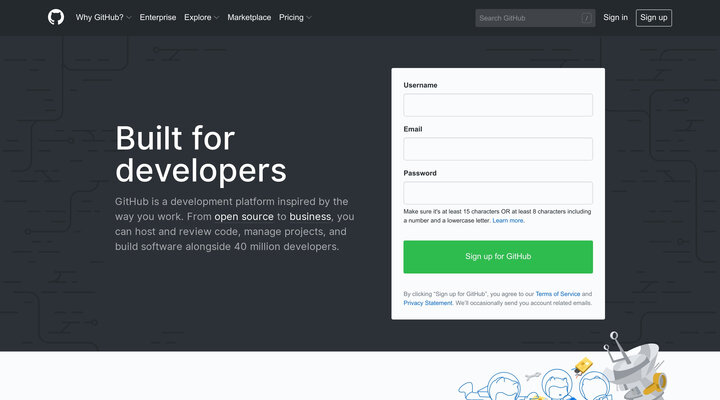Open the Privacy Statement link
Screen dimensions: 720x400
428,303
